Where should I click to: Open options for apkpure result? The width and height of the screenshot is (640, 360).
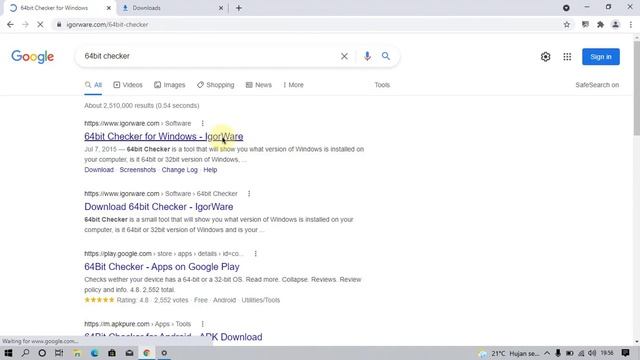[x=202, y=324]
